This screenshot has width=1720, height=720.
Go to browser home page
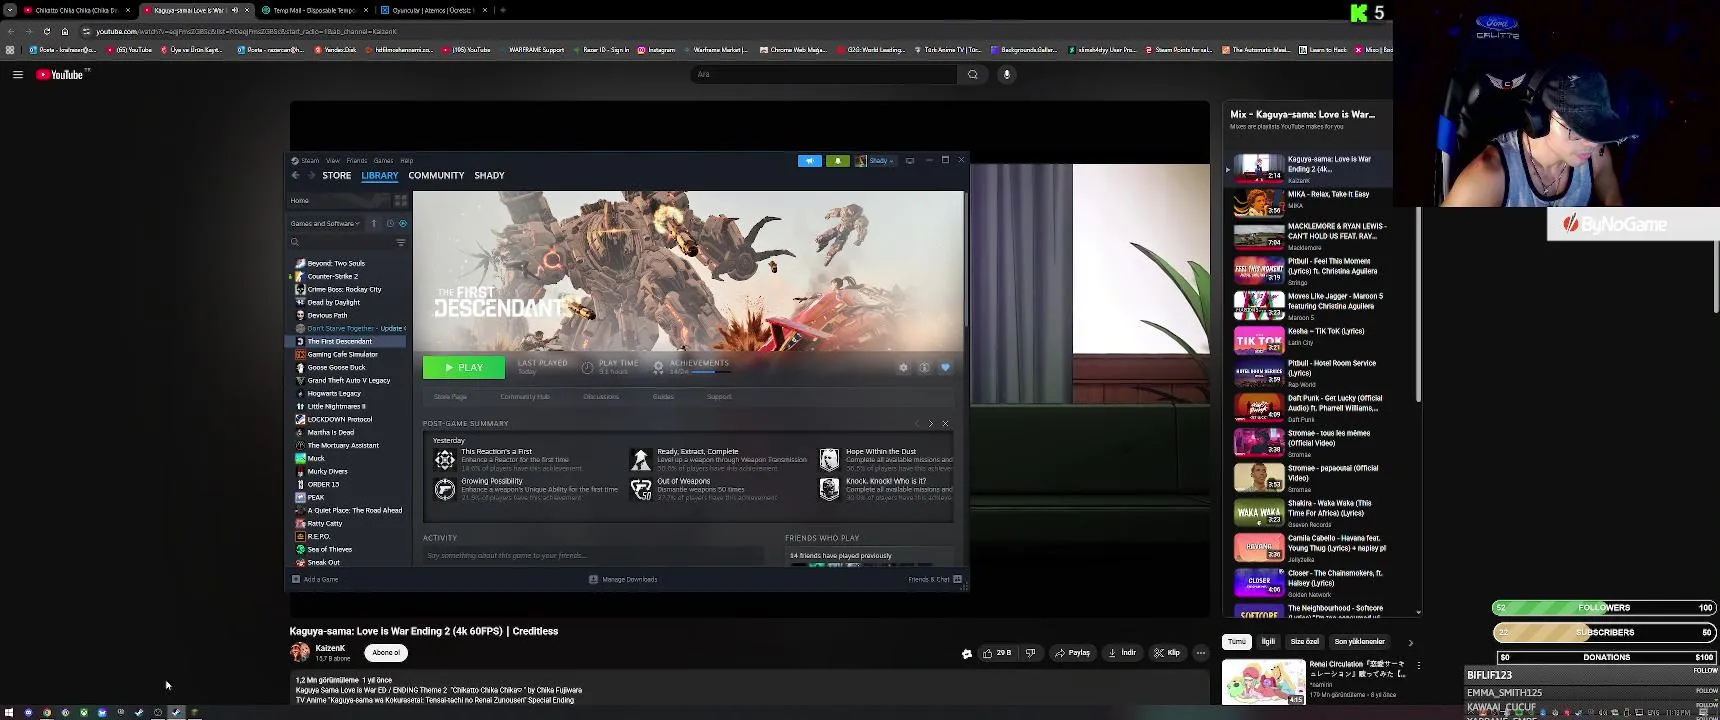click(x=65, y=31)
